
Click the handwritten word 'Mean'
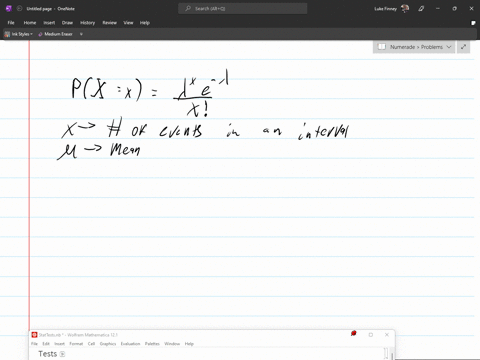(125, 150)
